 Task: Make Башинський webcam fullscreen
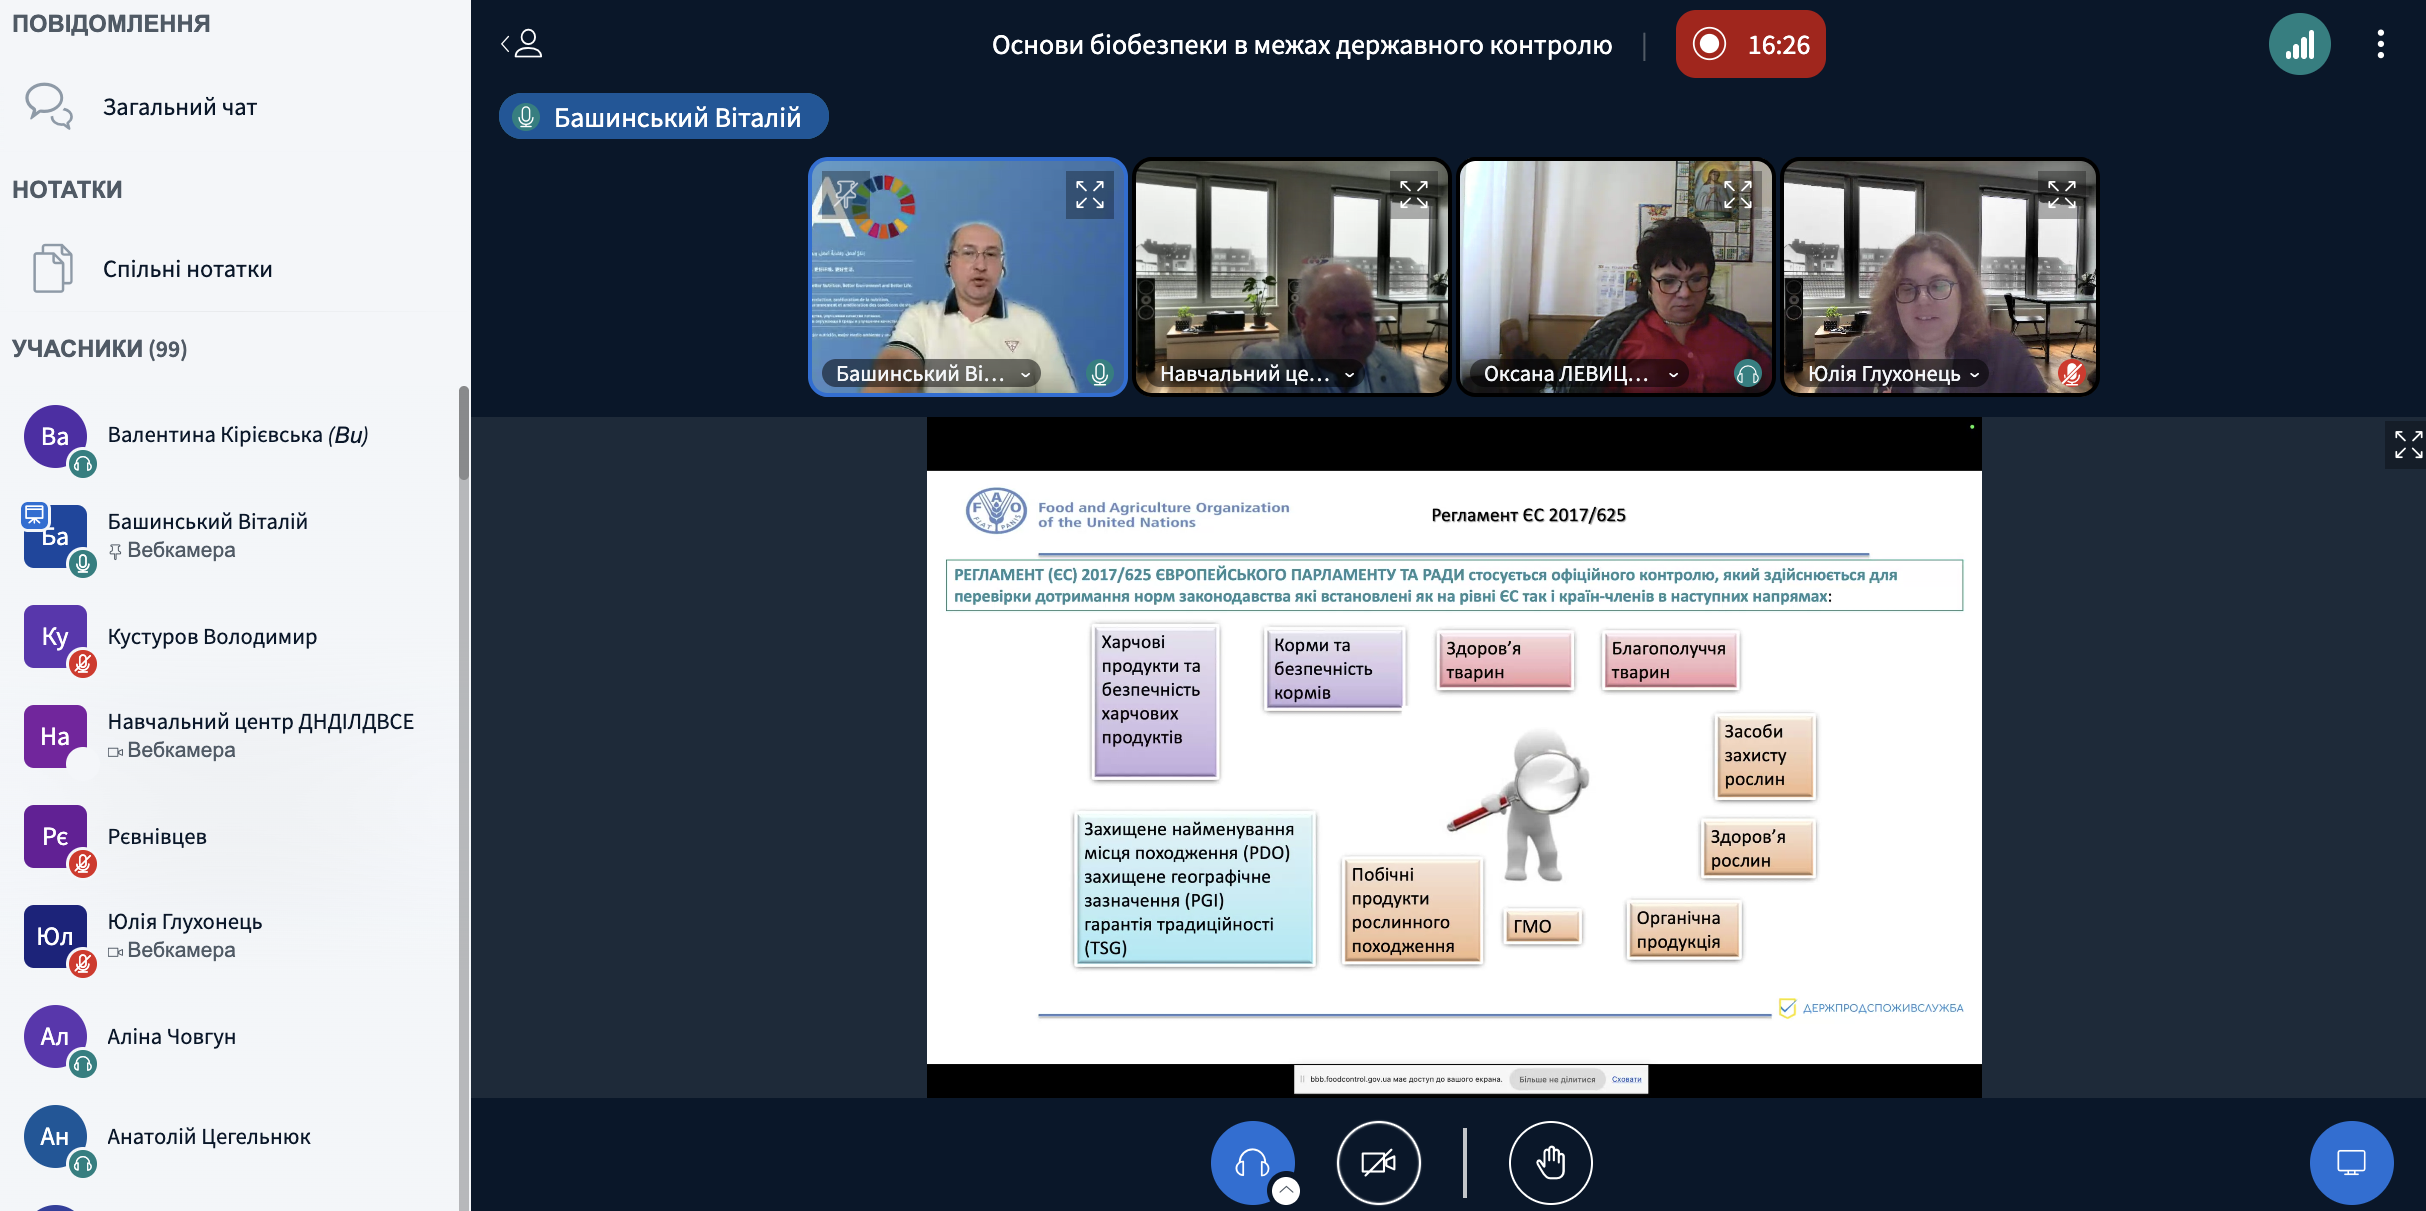point(1089,194)
